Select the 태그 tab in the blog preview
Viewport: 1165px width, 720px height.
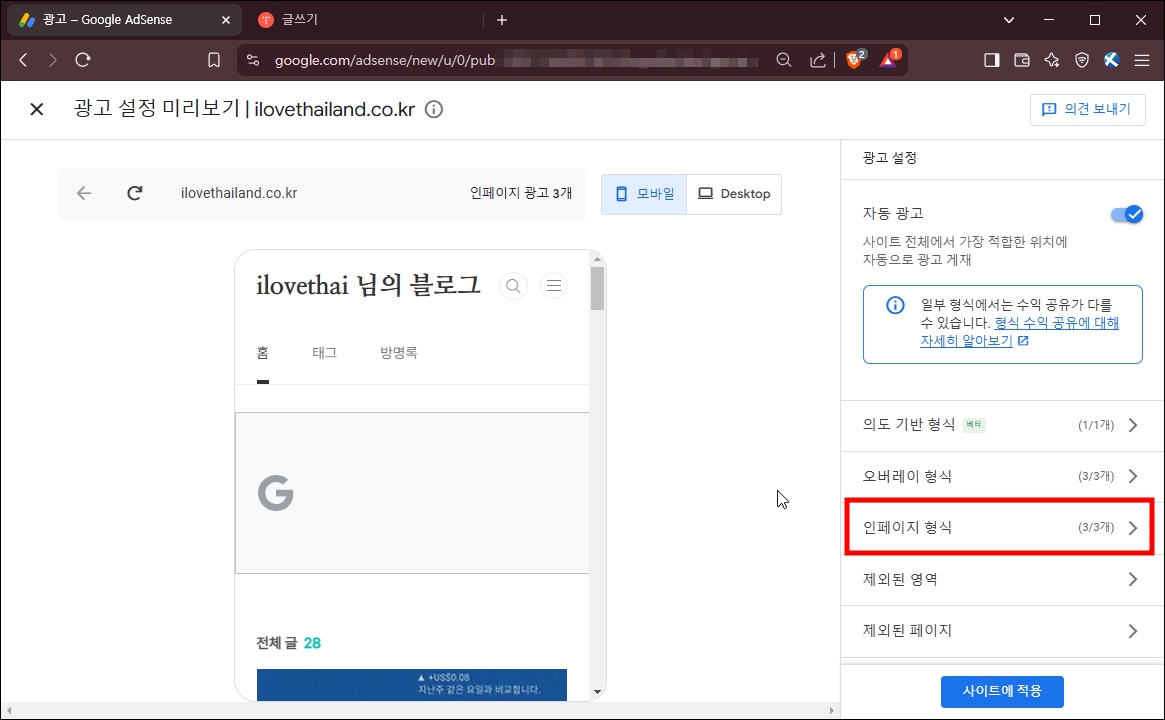click(323, 352)
